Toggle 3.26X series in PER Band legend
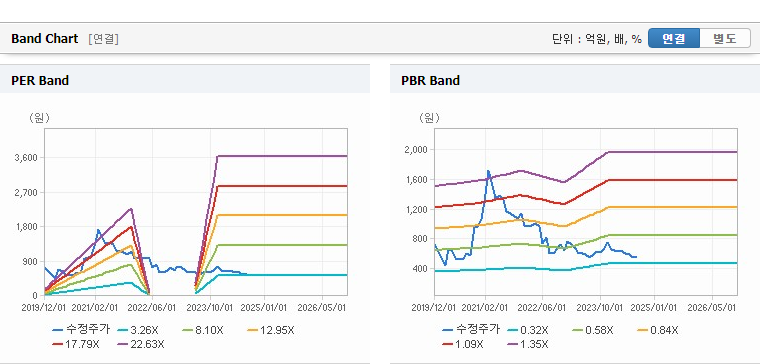This screenshot has width=760, height=364. coord(138,331)
